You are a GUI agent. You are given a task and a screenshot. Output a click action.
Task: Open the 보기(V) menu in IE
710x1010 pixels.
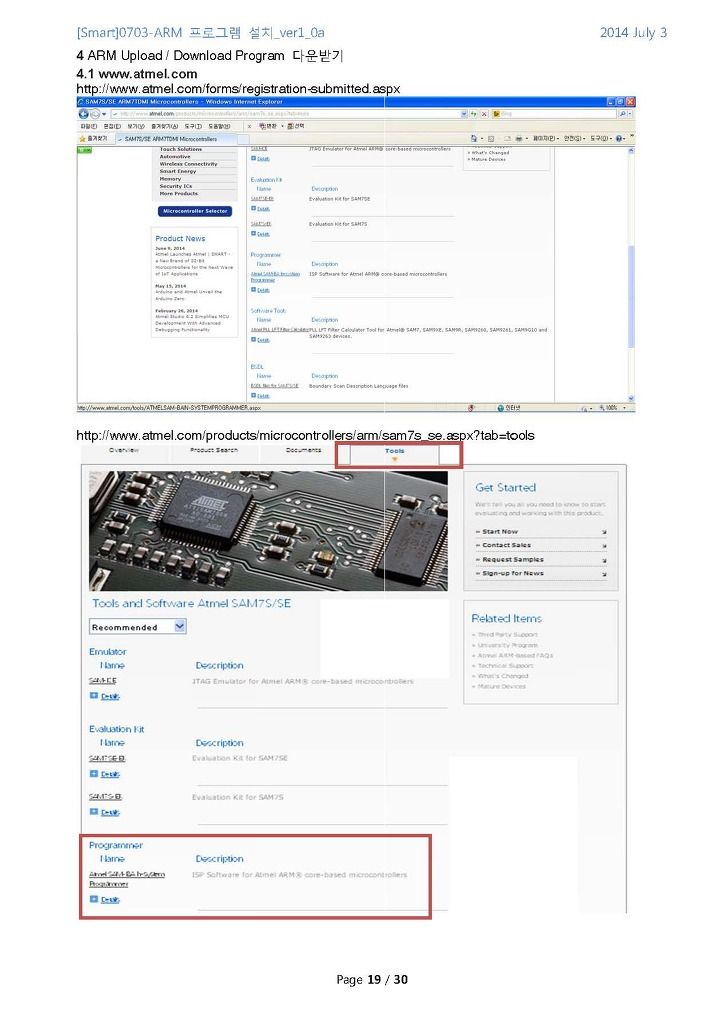point(136,126)
